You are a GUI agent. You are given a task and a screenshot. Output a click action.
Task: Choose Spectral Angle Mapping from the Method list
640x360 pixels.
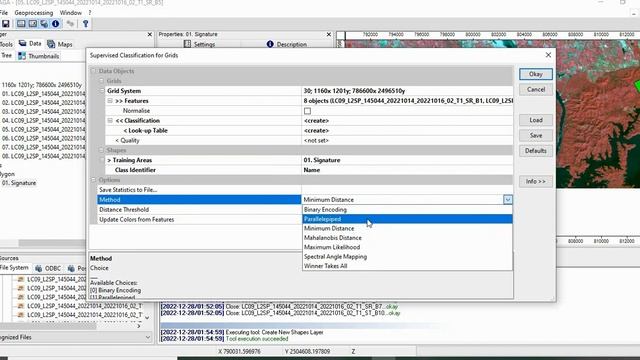click(x=407, y=256)
